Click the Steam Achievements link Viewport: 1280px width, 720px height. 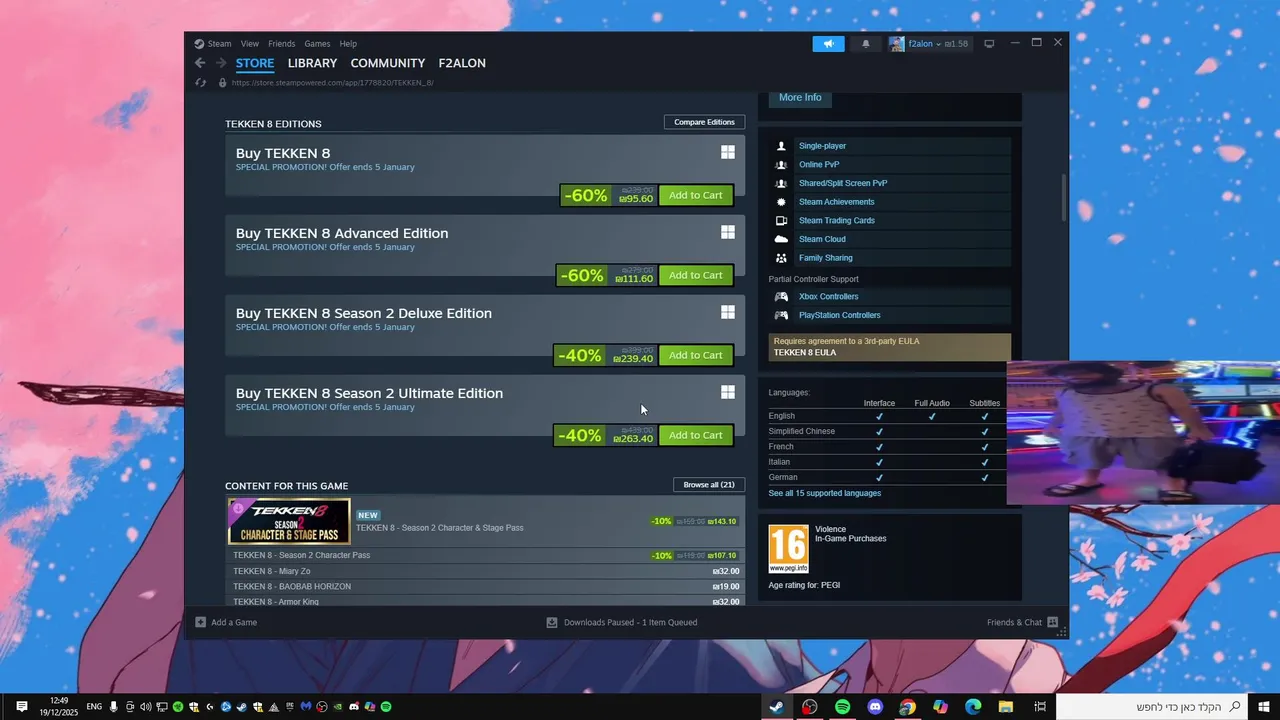click(x=836, y=202)
